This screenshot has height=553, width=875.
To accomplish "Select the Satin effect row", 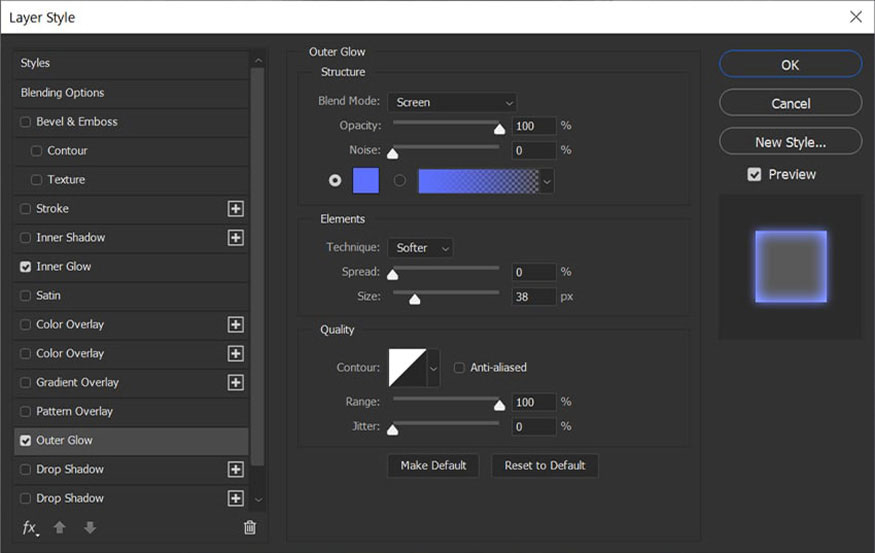I will [x=131, y=296].
